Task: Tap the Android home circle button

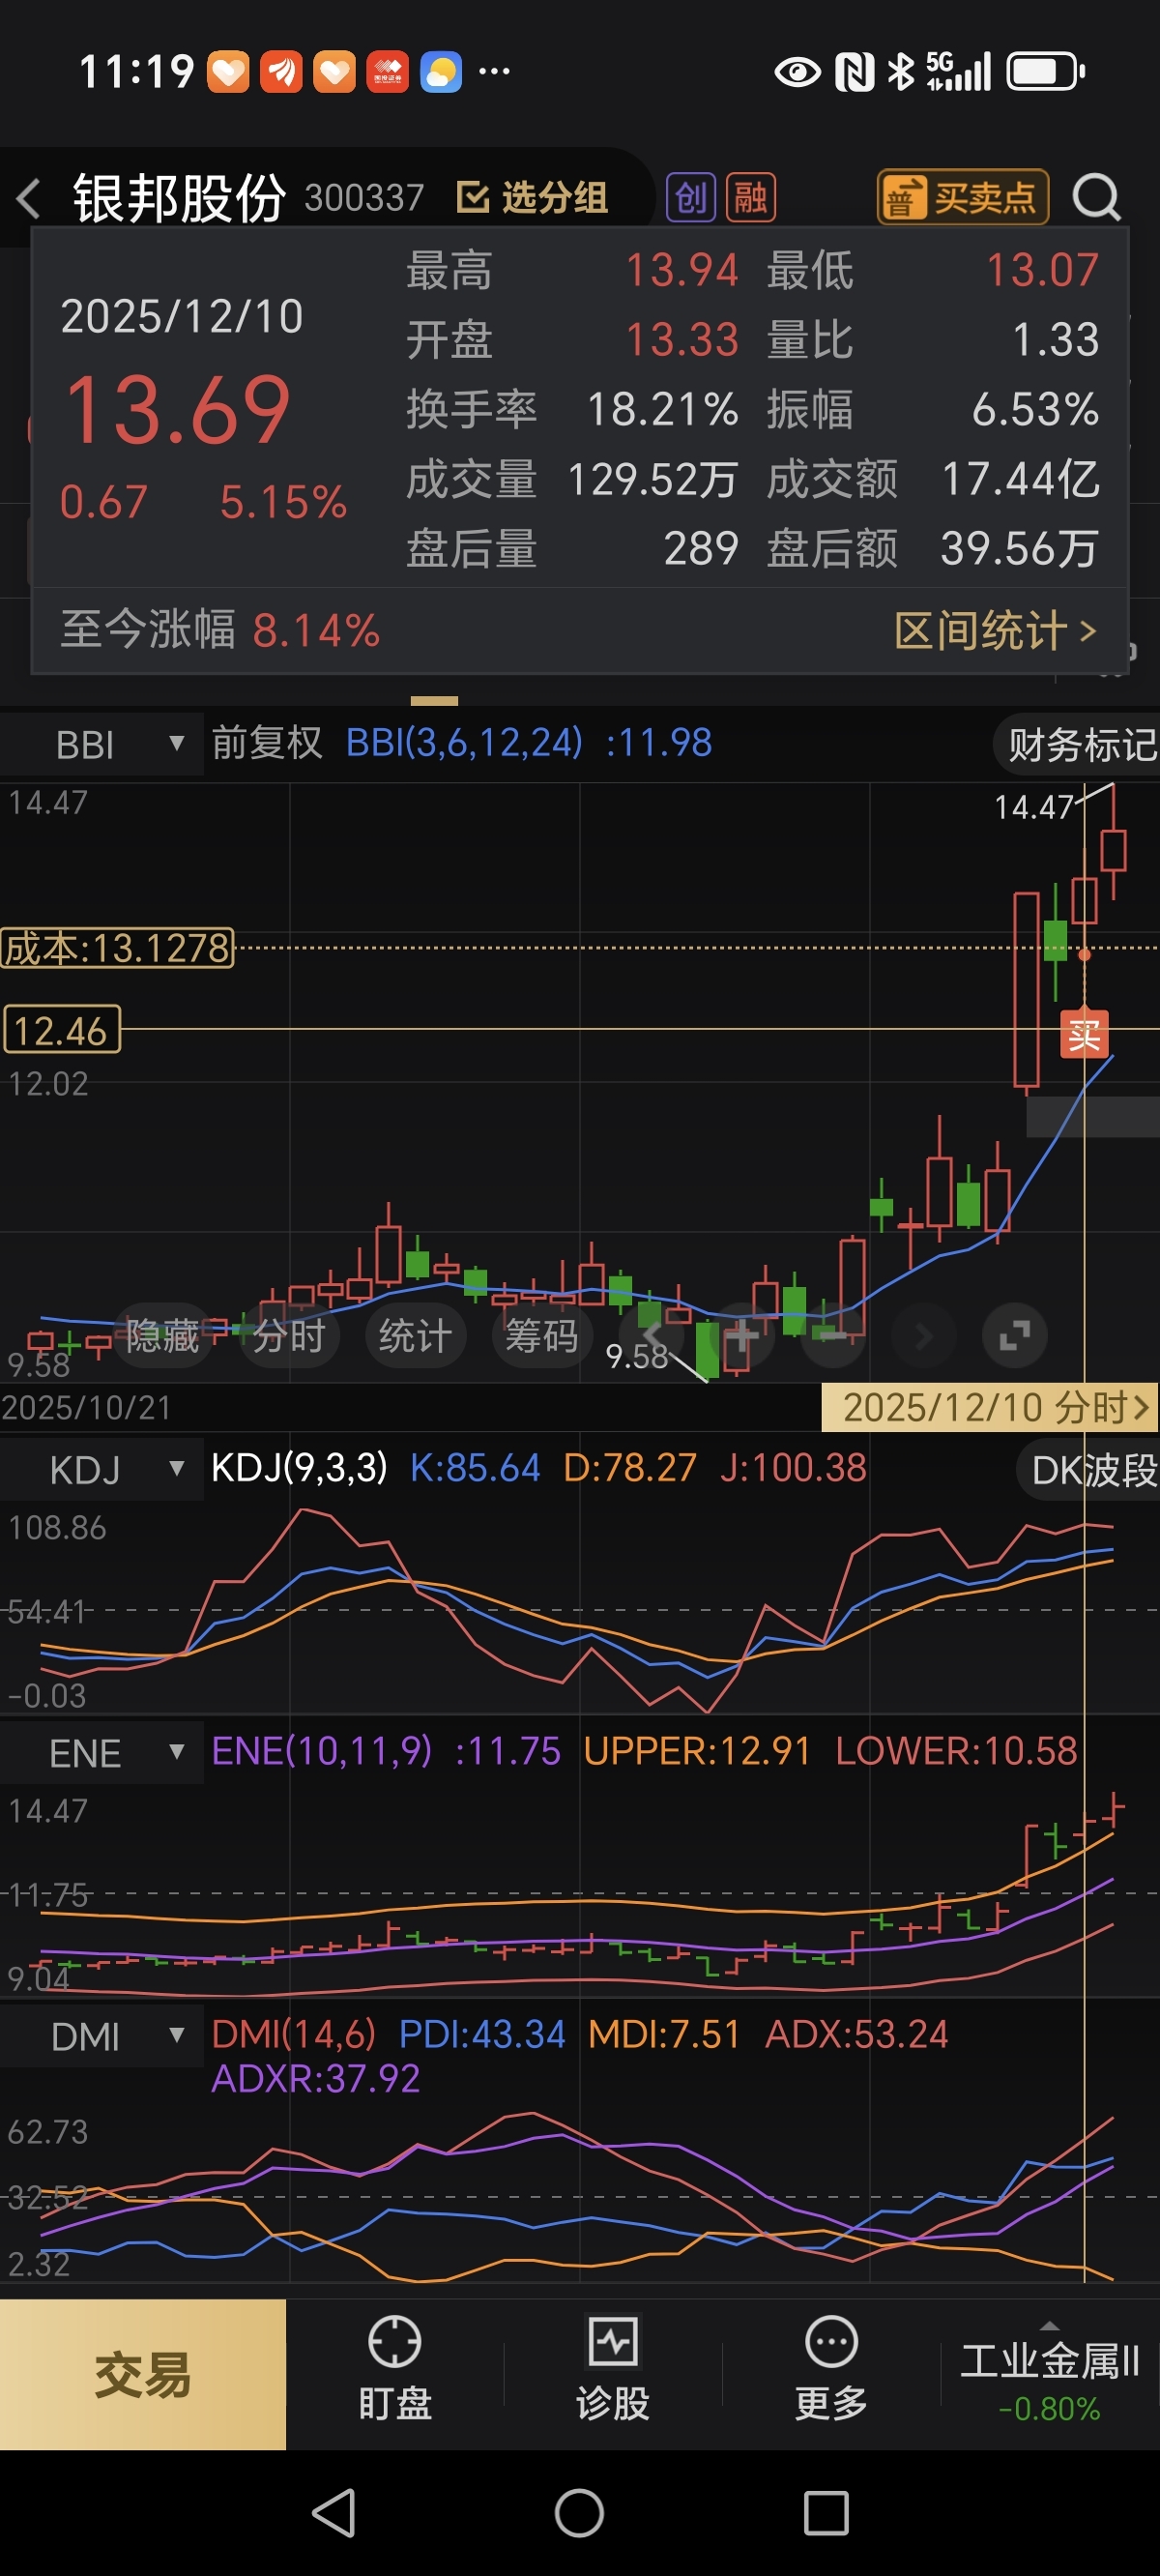Action: coord(580,2513)
